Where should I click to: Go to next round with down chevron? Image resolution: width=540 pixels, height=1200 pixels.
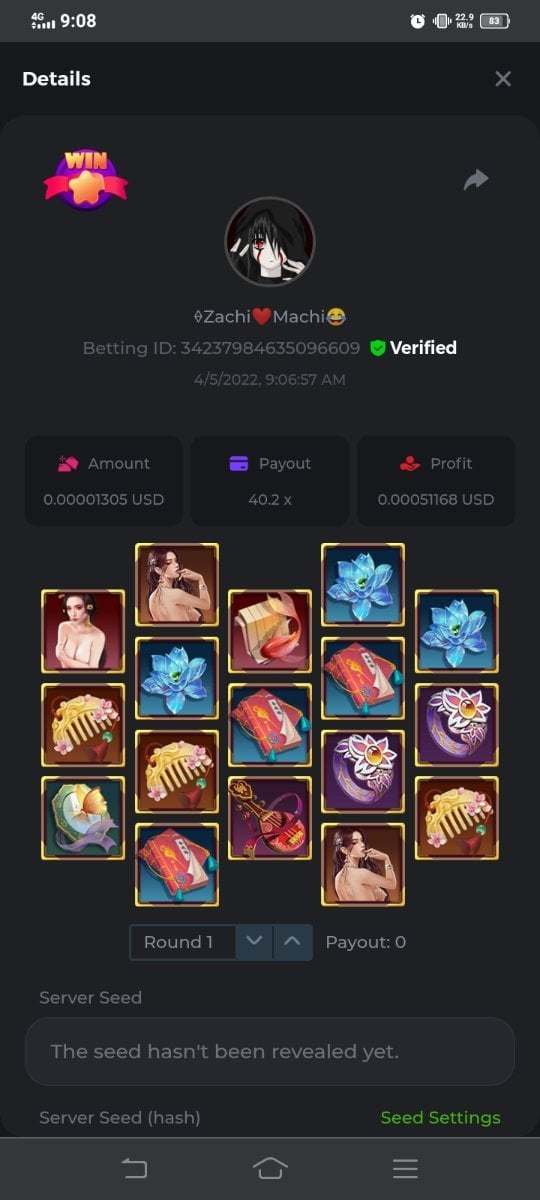coord(255,942)
